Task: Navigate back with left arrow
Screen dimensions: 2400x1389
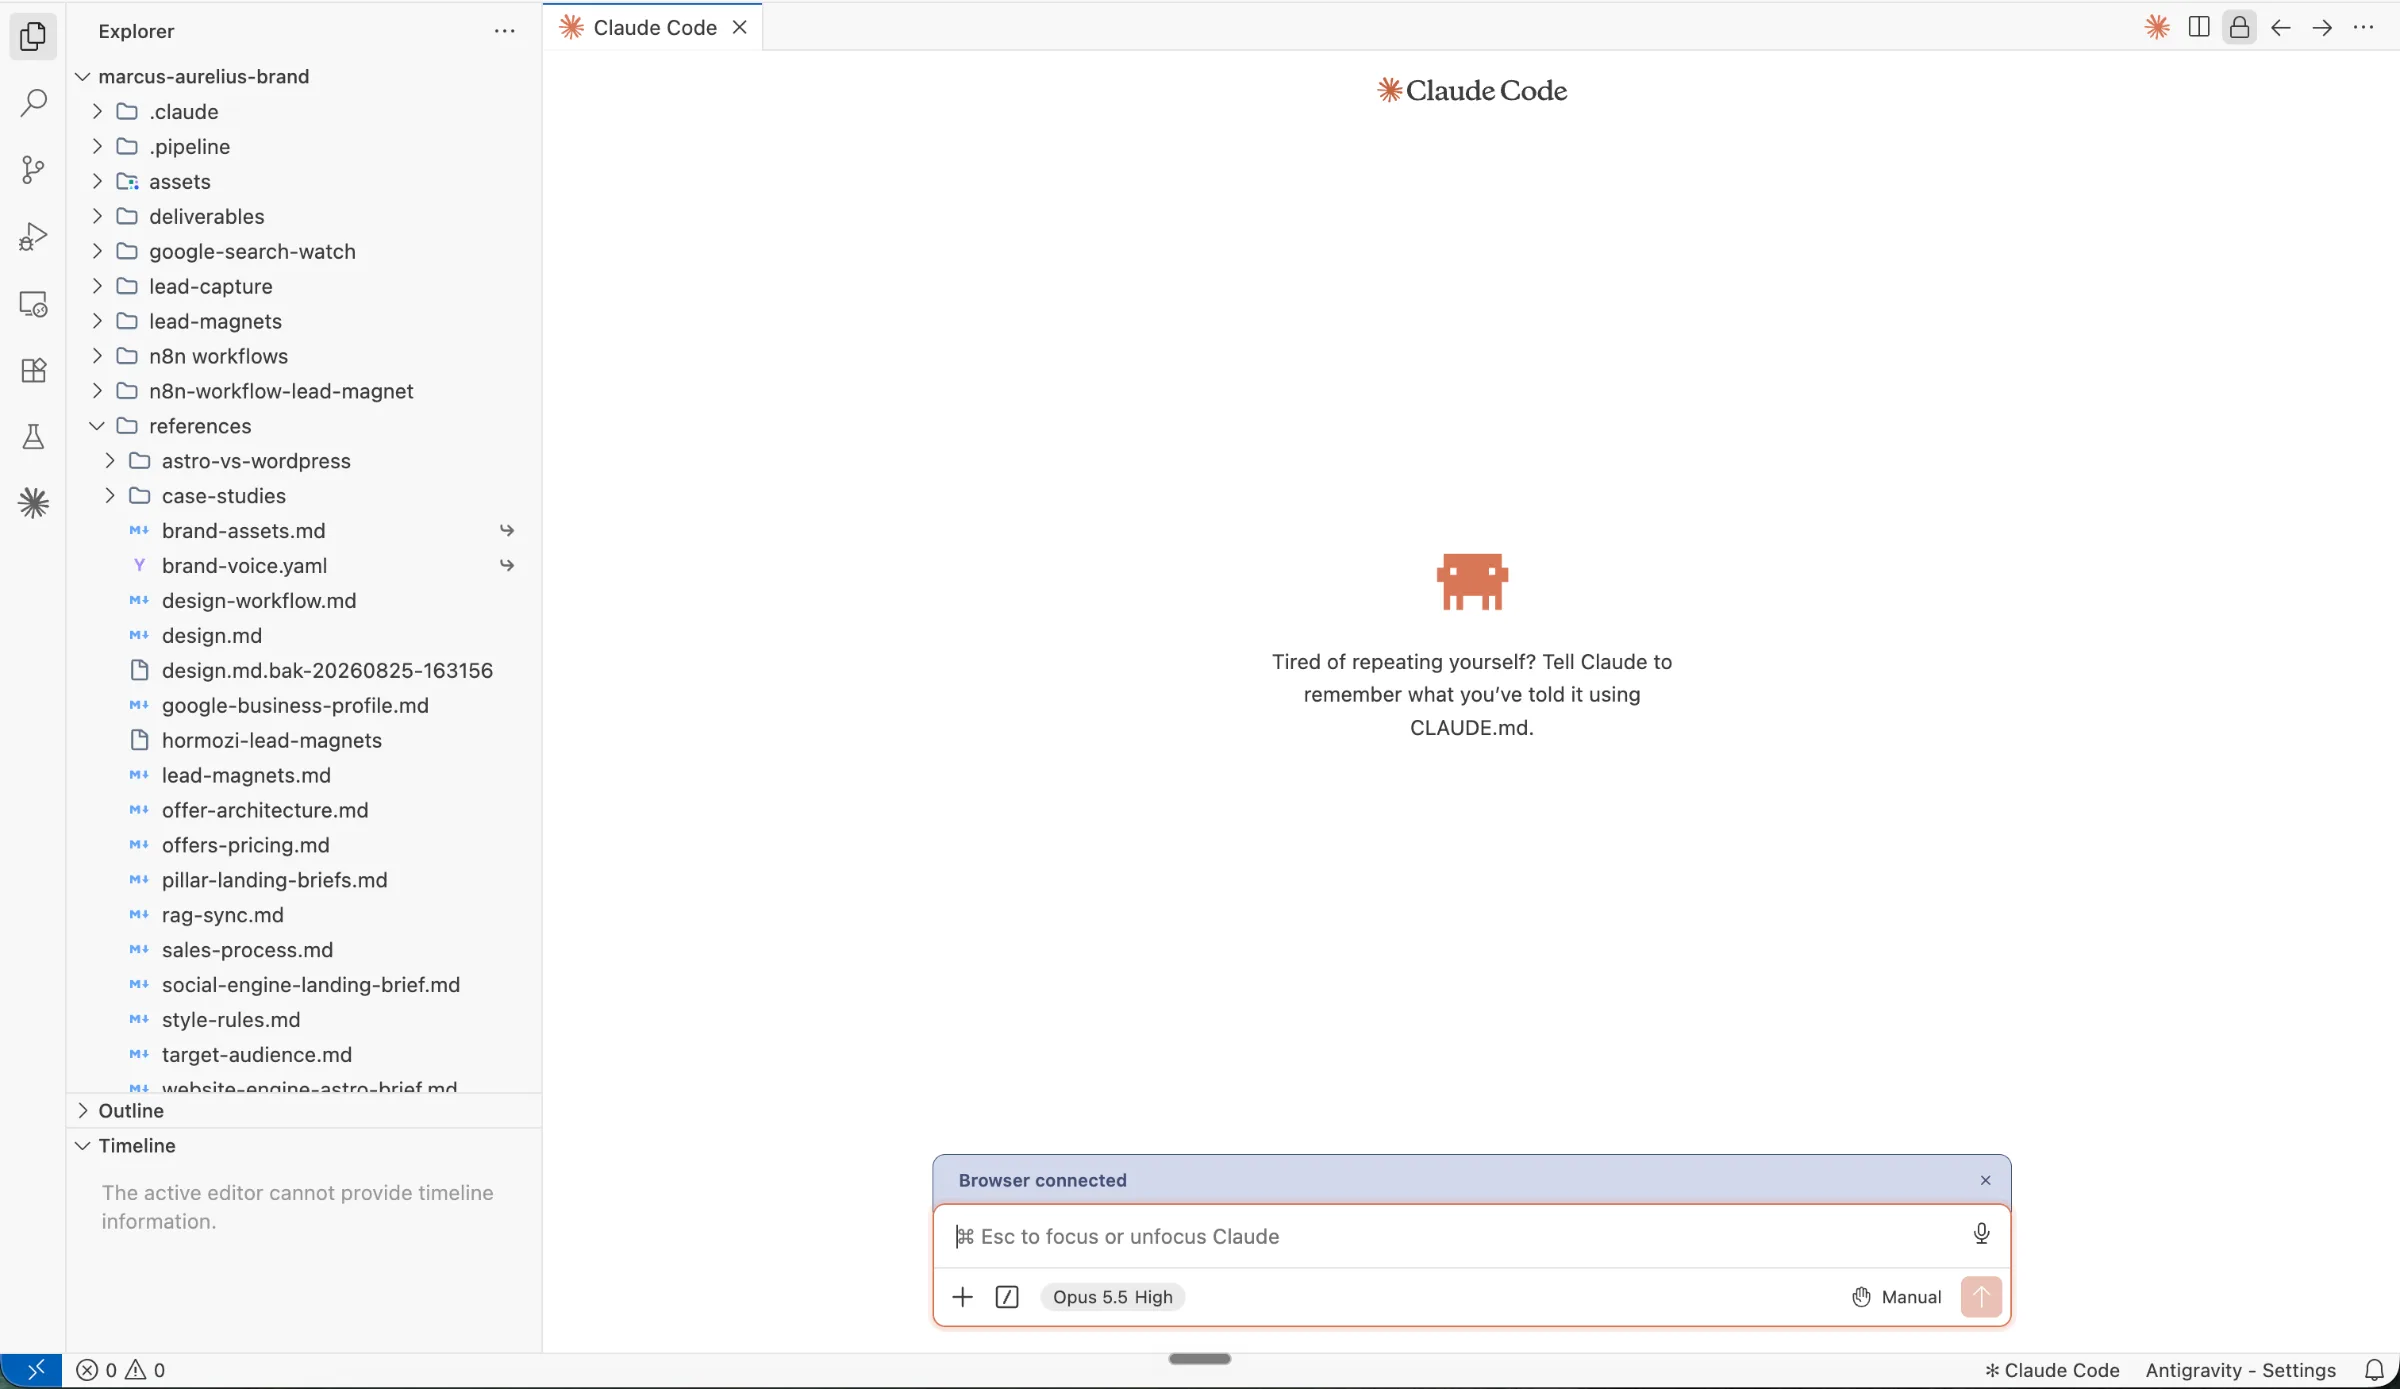Action: (x=2281, y=27)
